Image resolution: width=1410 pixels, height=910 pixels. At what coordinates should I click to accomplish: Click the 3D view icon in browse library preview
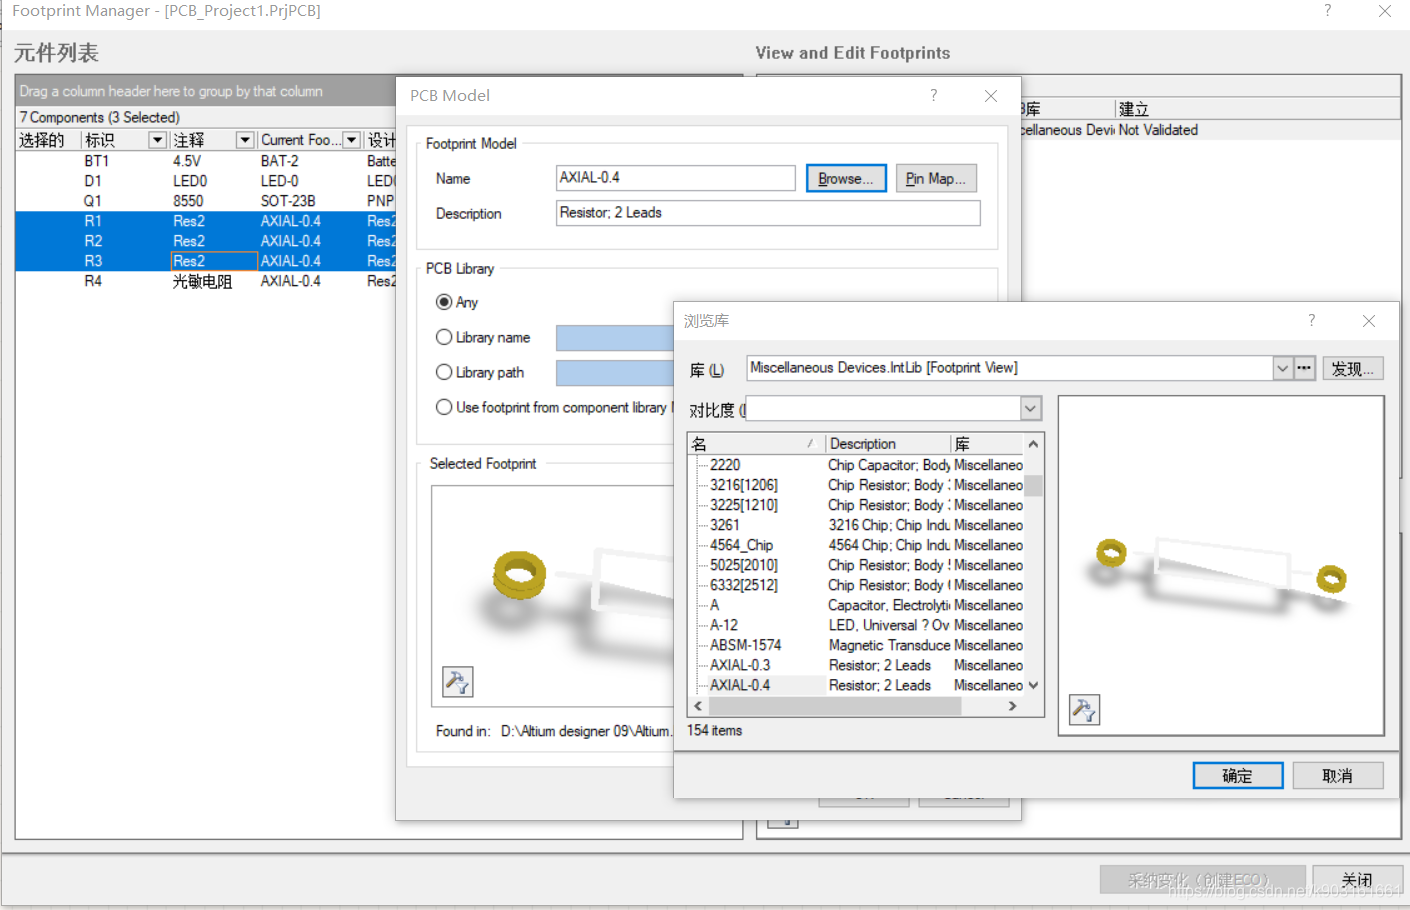click(x=1084, y=710)
